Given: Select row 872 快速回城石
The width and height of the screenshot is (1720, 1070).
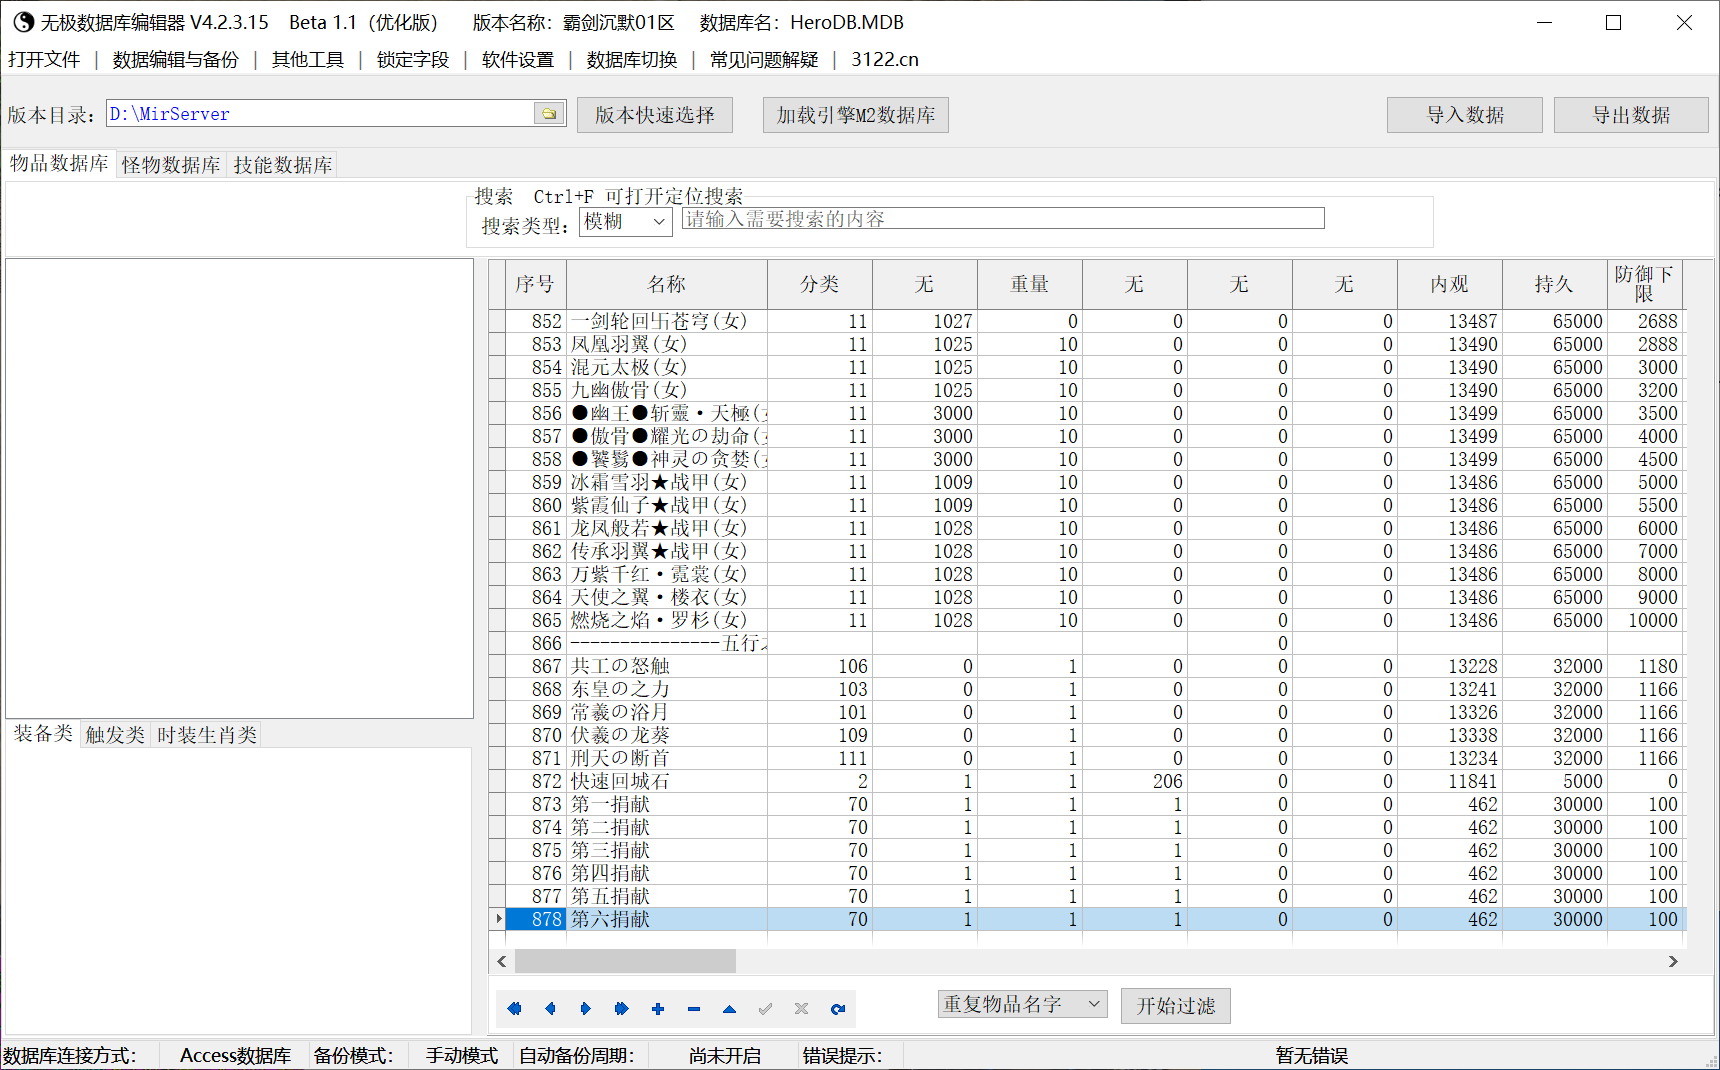Looking at the screenshot, I should (1087, 781).
